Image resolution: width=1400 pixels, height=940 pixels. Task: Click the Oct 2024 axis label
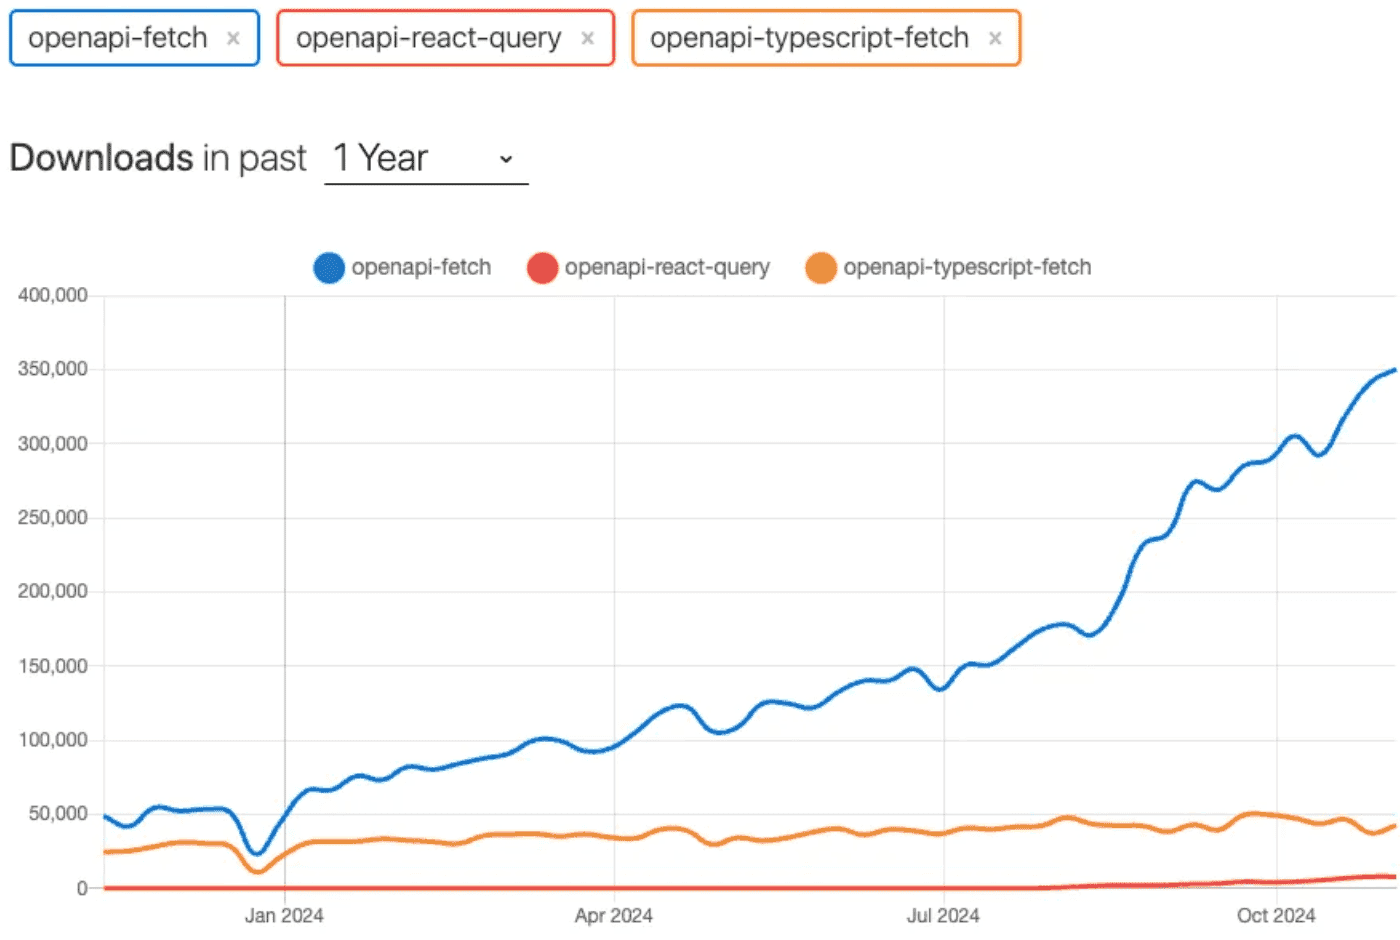[x=1276, y=915]
